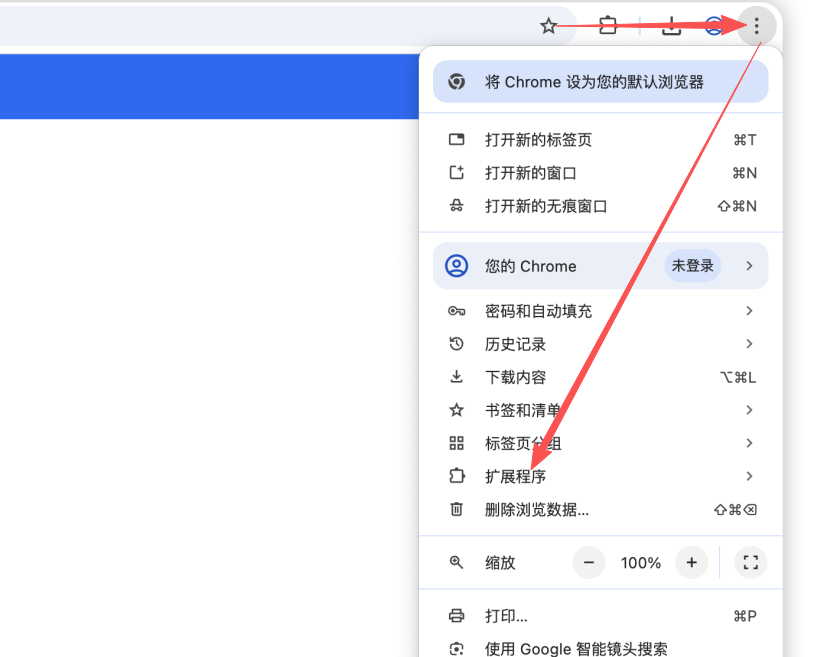Click the puzzle icon beside 扩展程序
Image resolution: width=821 pixels, height=657 pixels.
pyautogui.click(x=457, y=476)
